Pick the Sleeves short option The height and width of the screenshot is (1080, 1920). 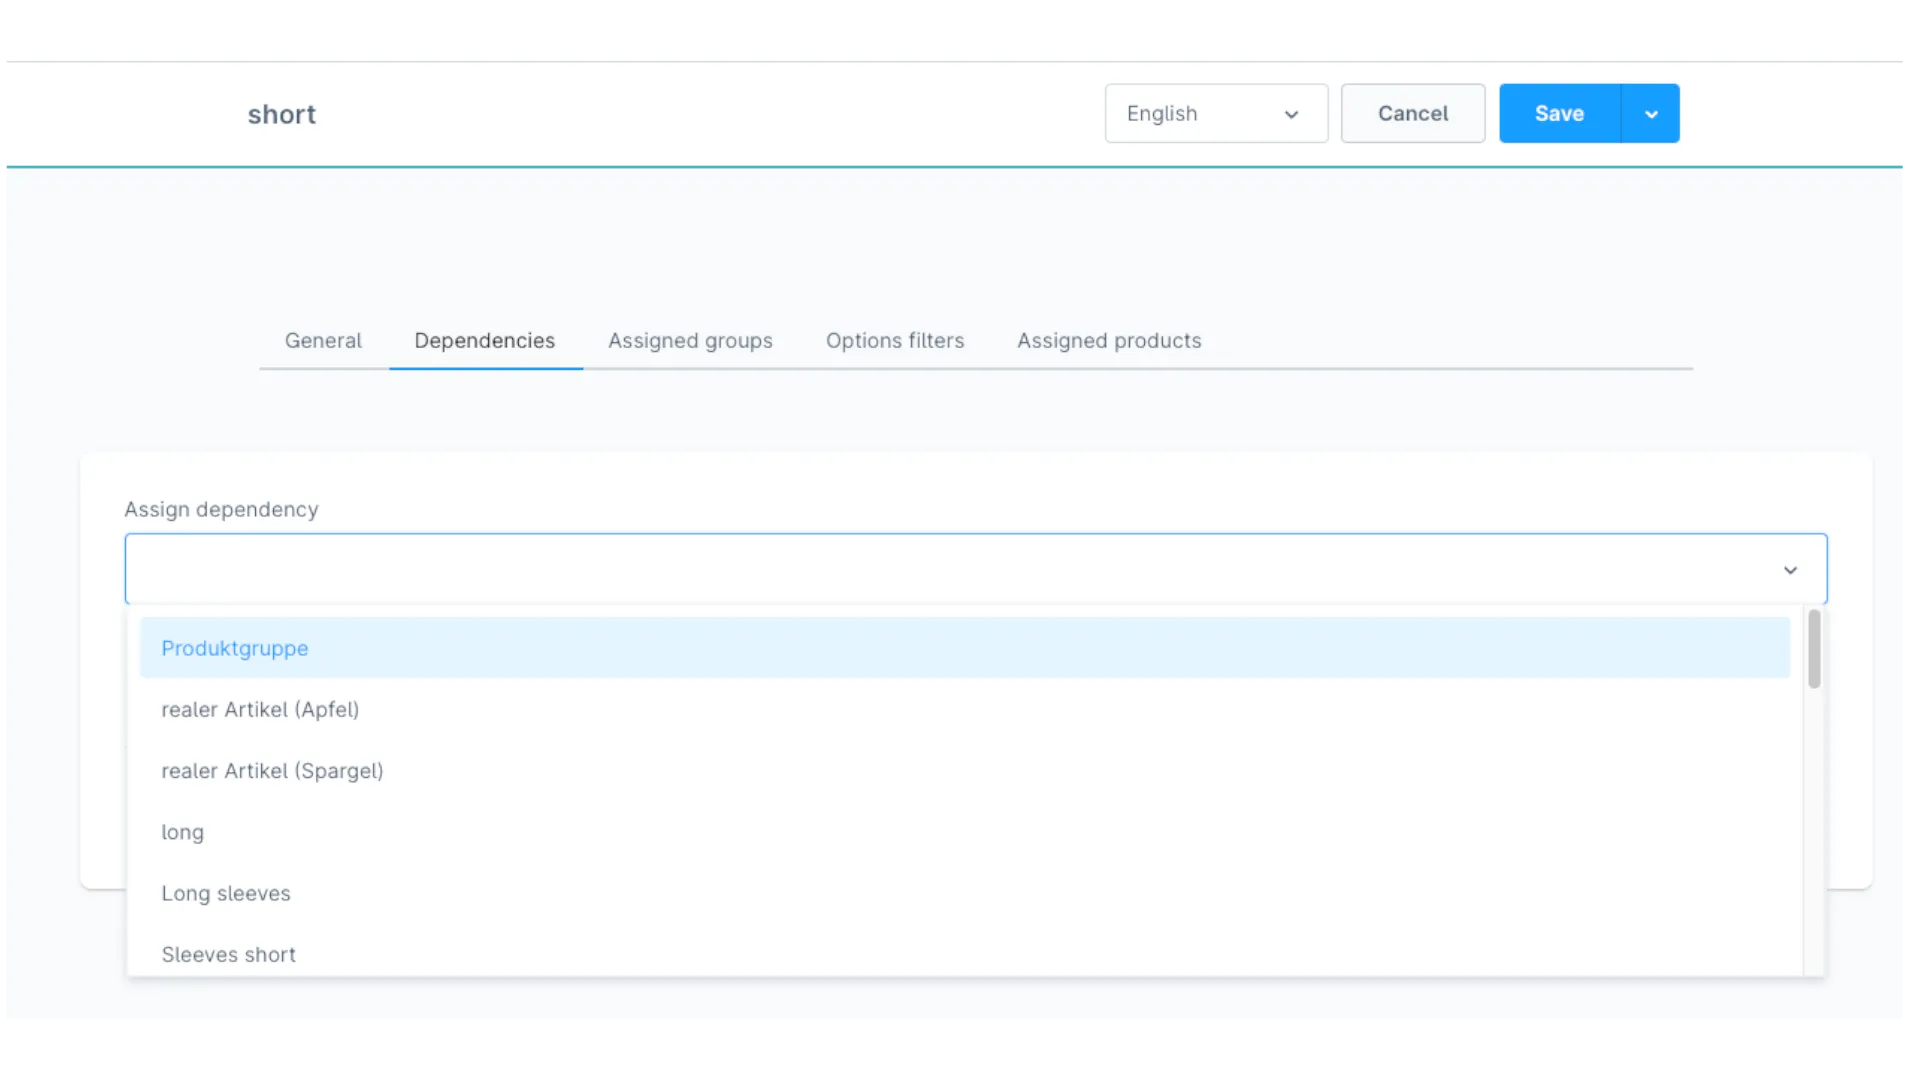tap(229, 955)
